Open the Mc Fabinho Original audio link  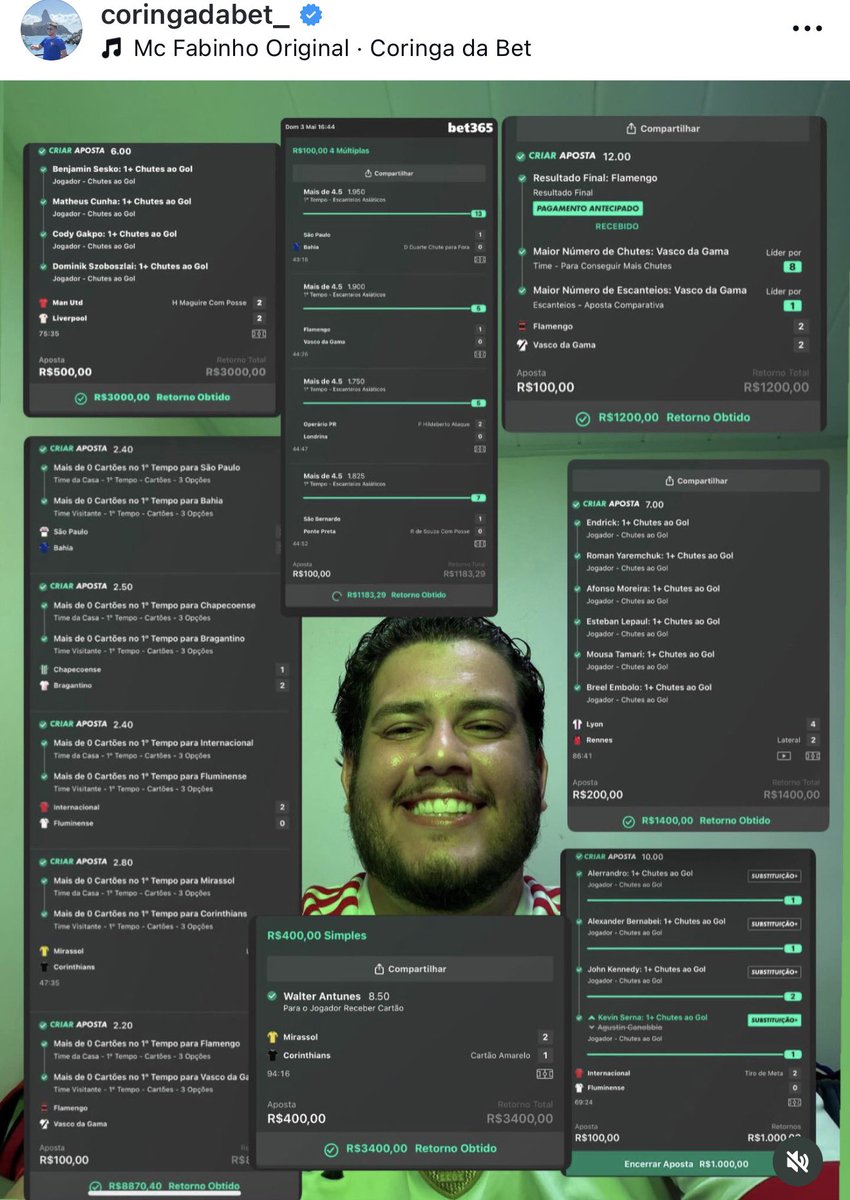coord(331,48)
